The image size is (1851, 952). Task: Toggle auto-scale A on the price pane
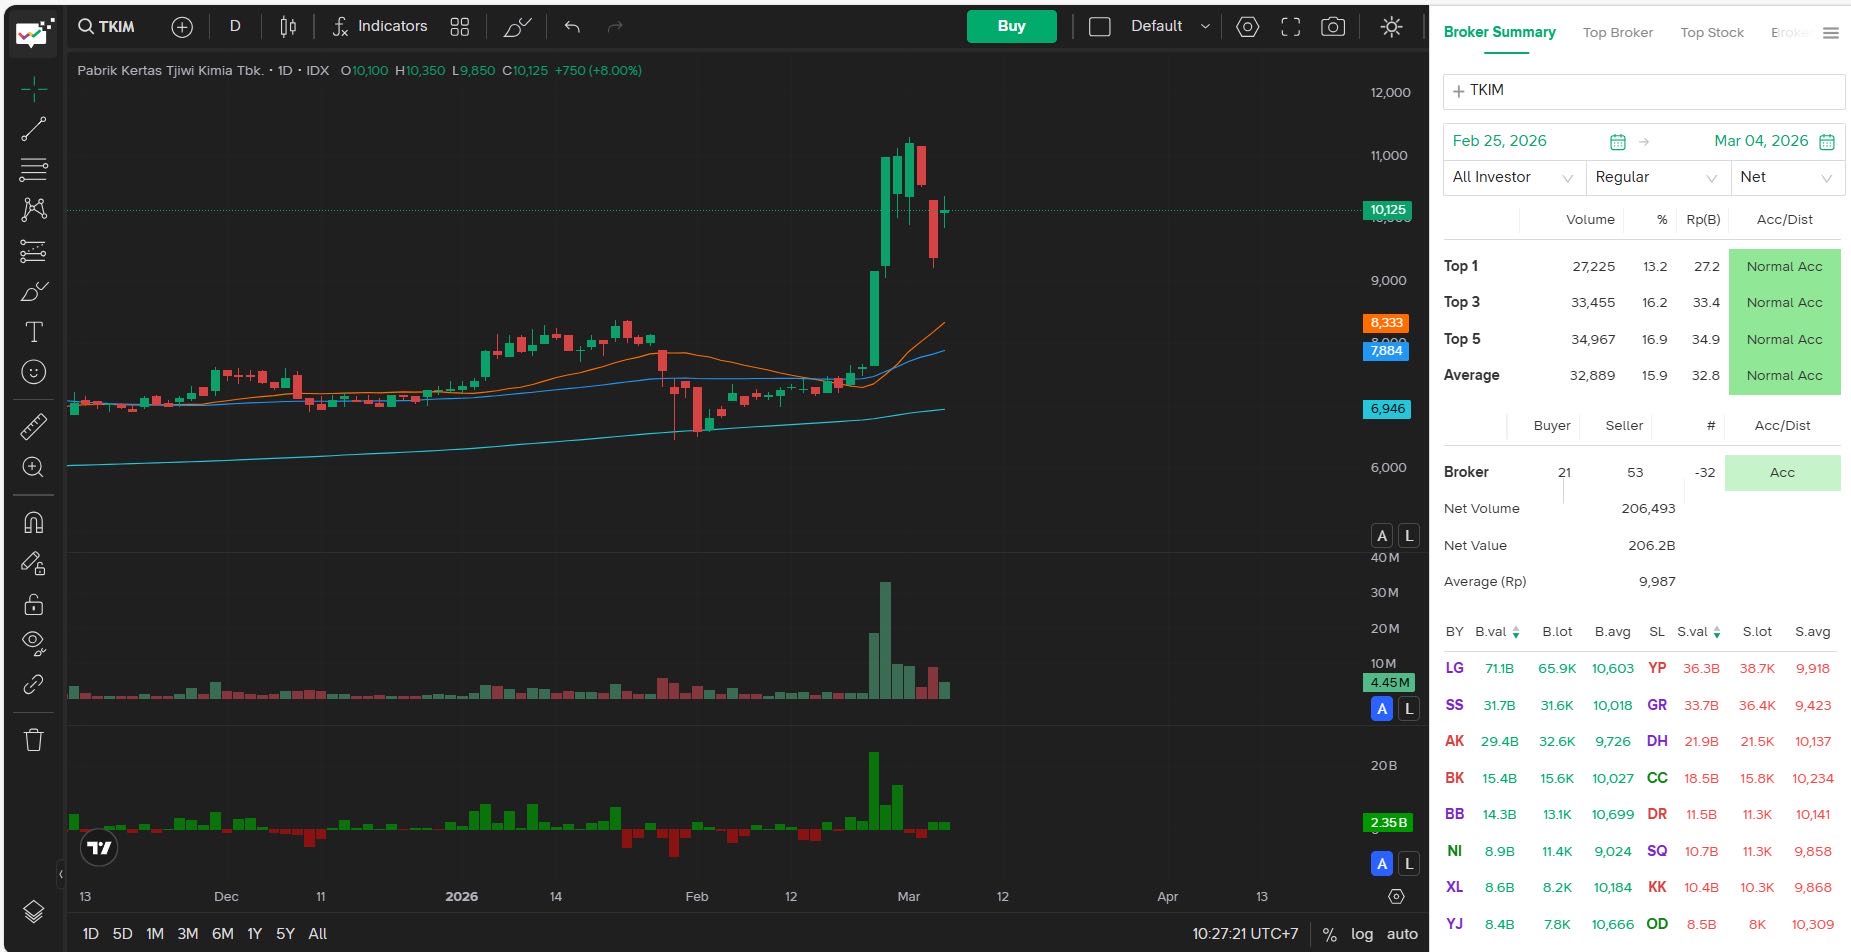click(1382, 536)
